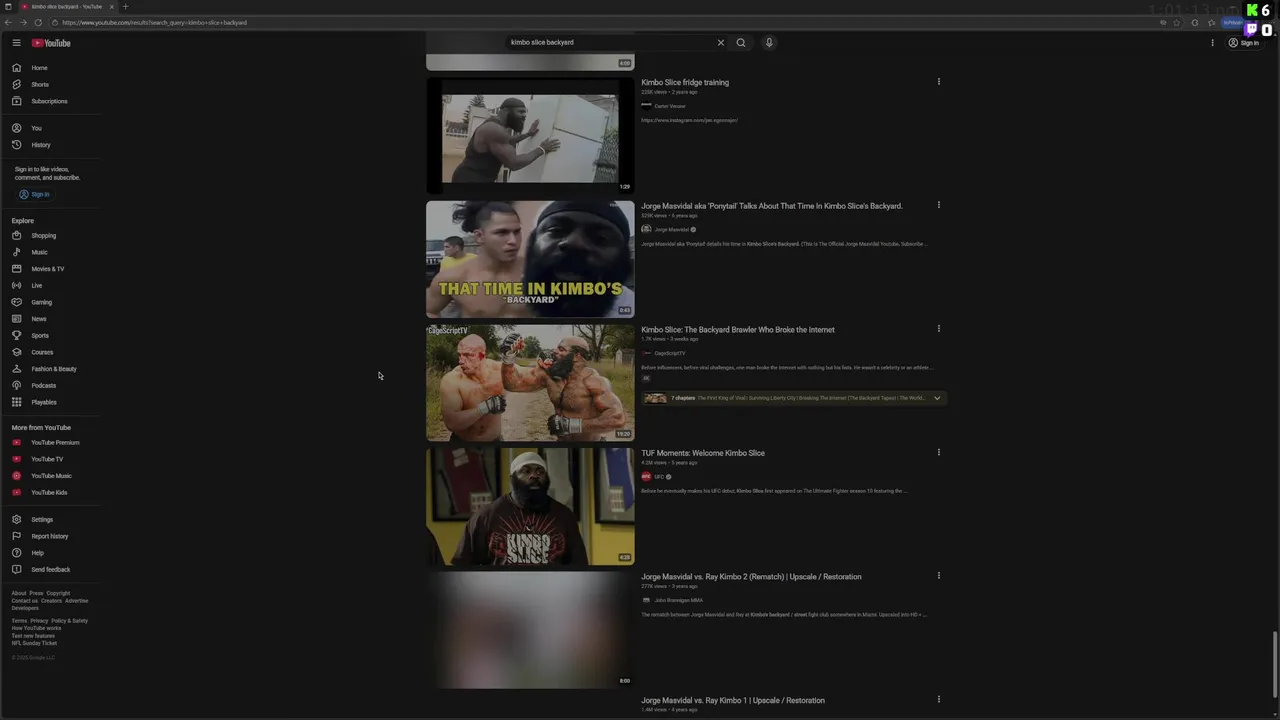The height and width of the screenshot is (720, 1280).
Task: Open the You section in sidebar
Action: pos(50,128)
